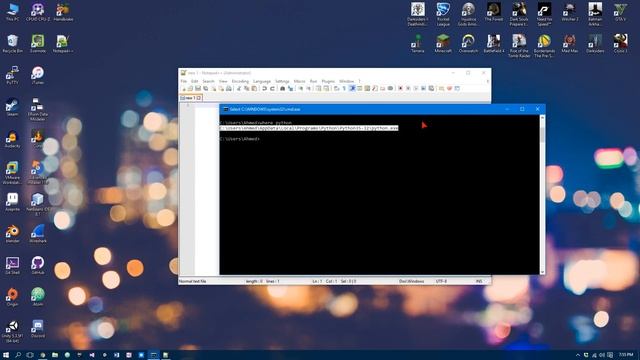Click the Dos\Windows status bar entry
The width and height of the screenshot is (640, 360).
411,281
